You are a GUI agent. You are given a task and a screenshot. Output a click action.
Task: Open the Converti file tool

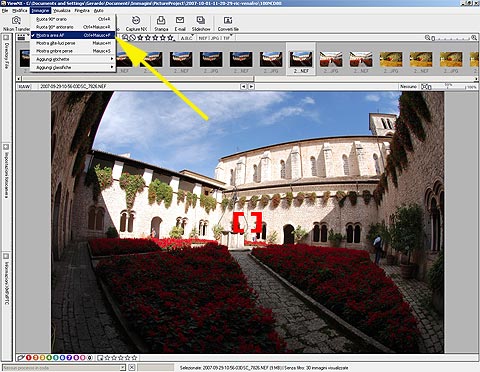click(228, 23)
